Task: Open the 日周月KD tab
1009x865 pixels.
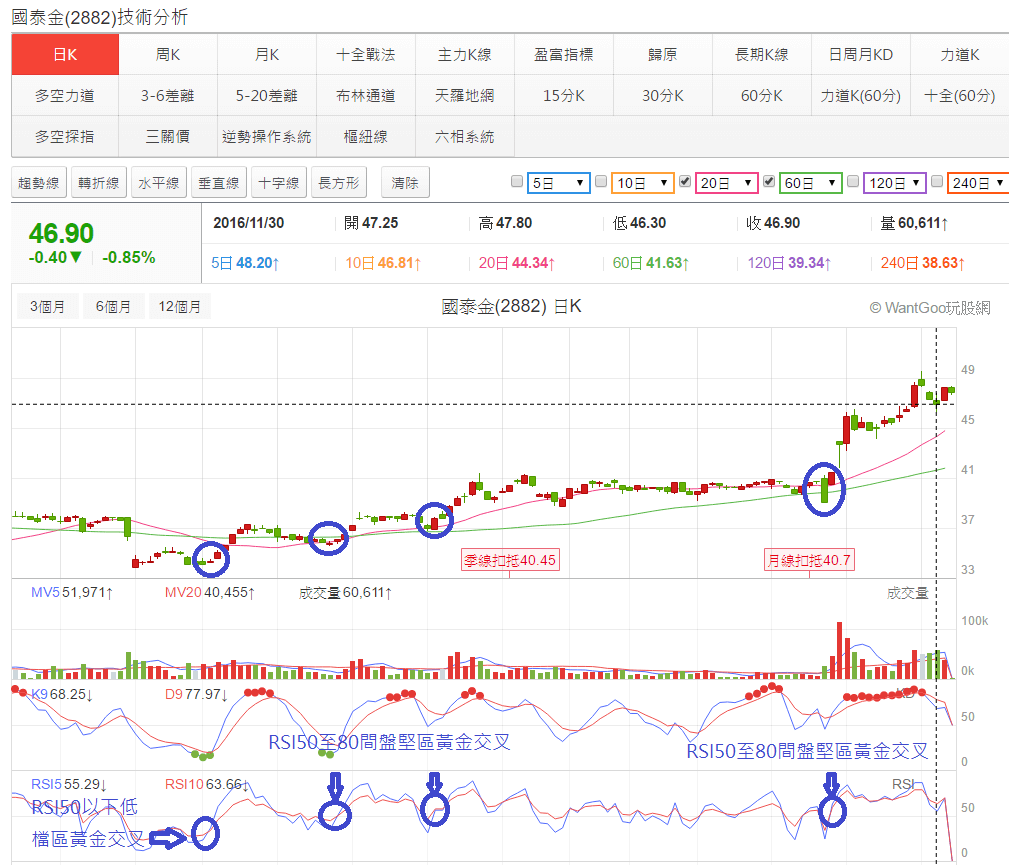Action: click(x=860, y=55)
